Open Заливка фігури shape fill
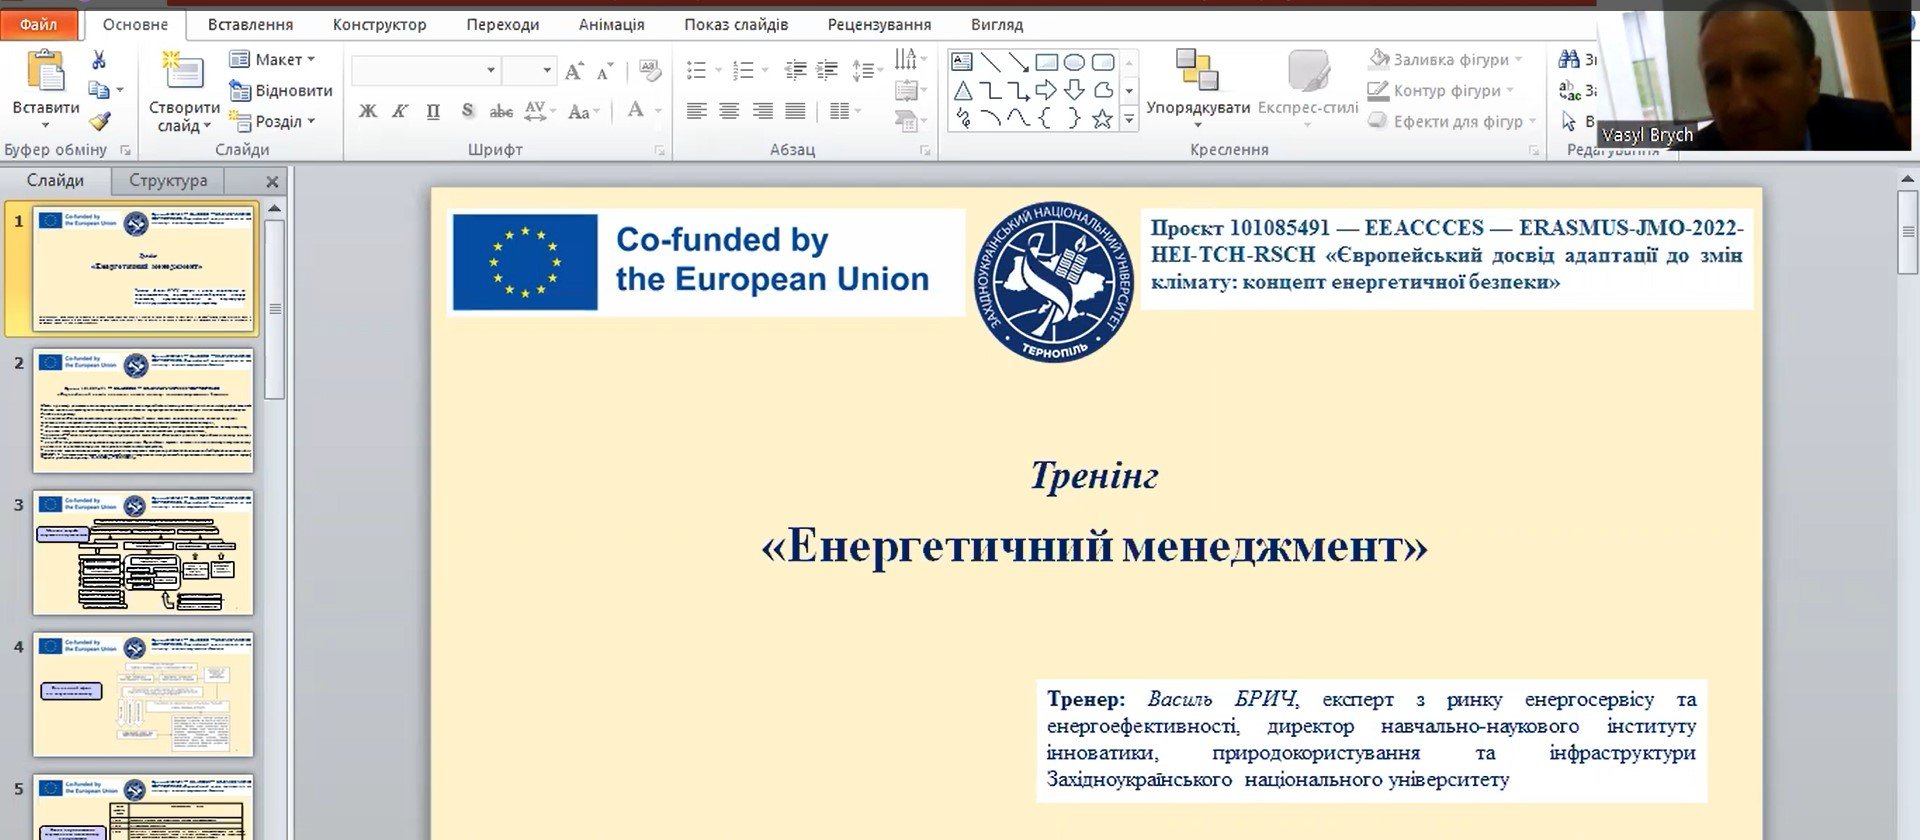This screenshot has width=1920, height=840. [1445, 59]
